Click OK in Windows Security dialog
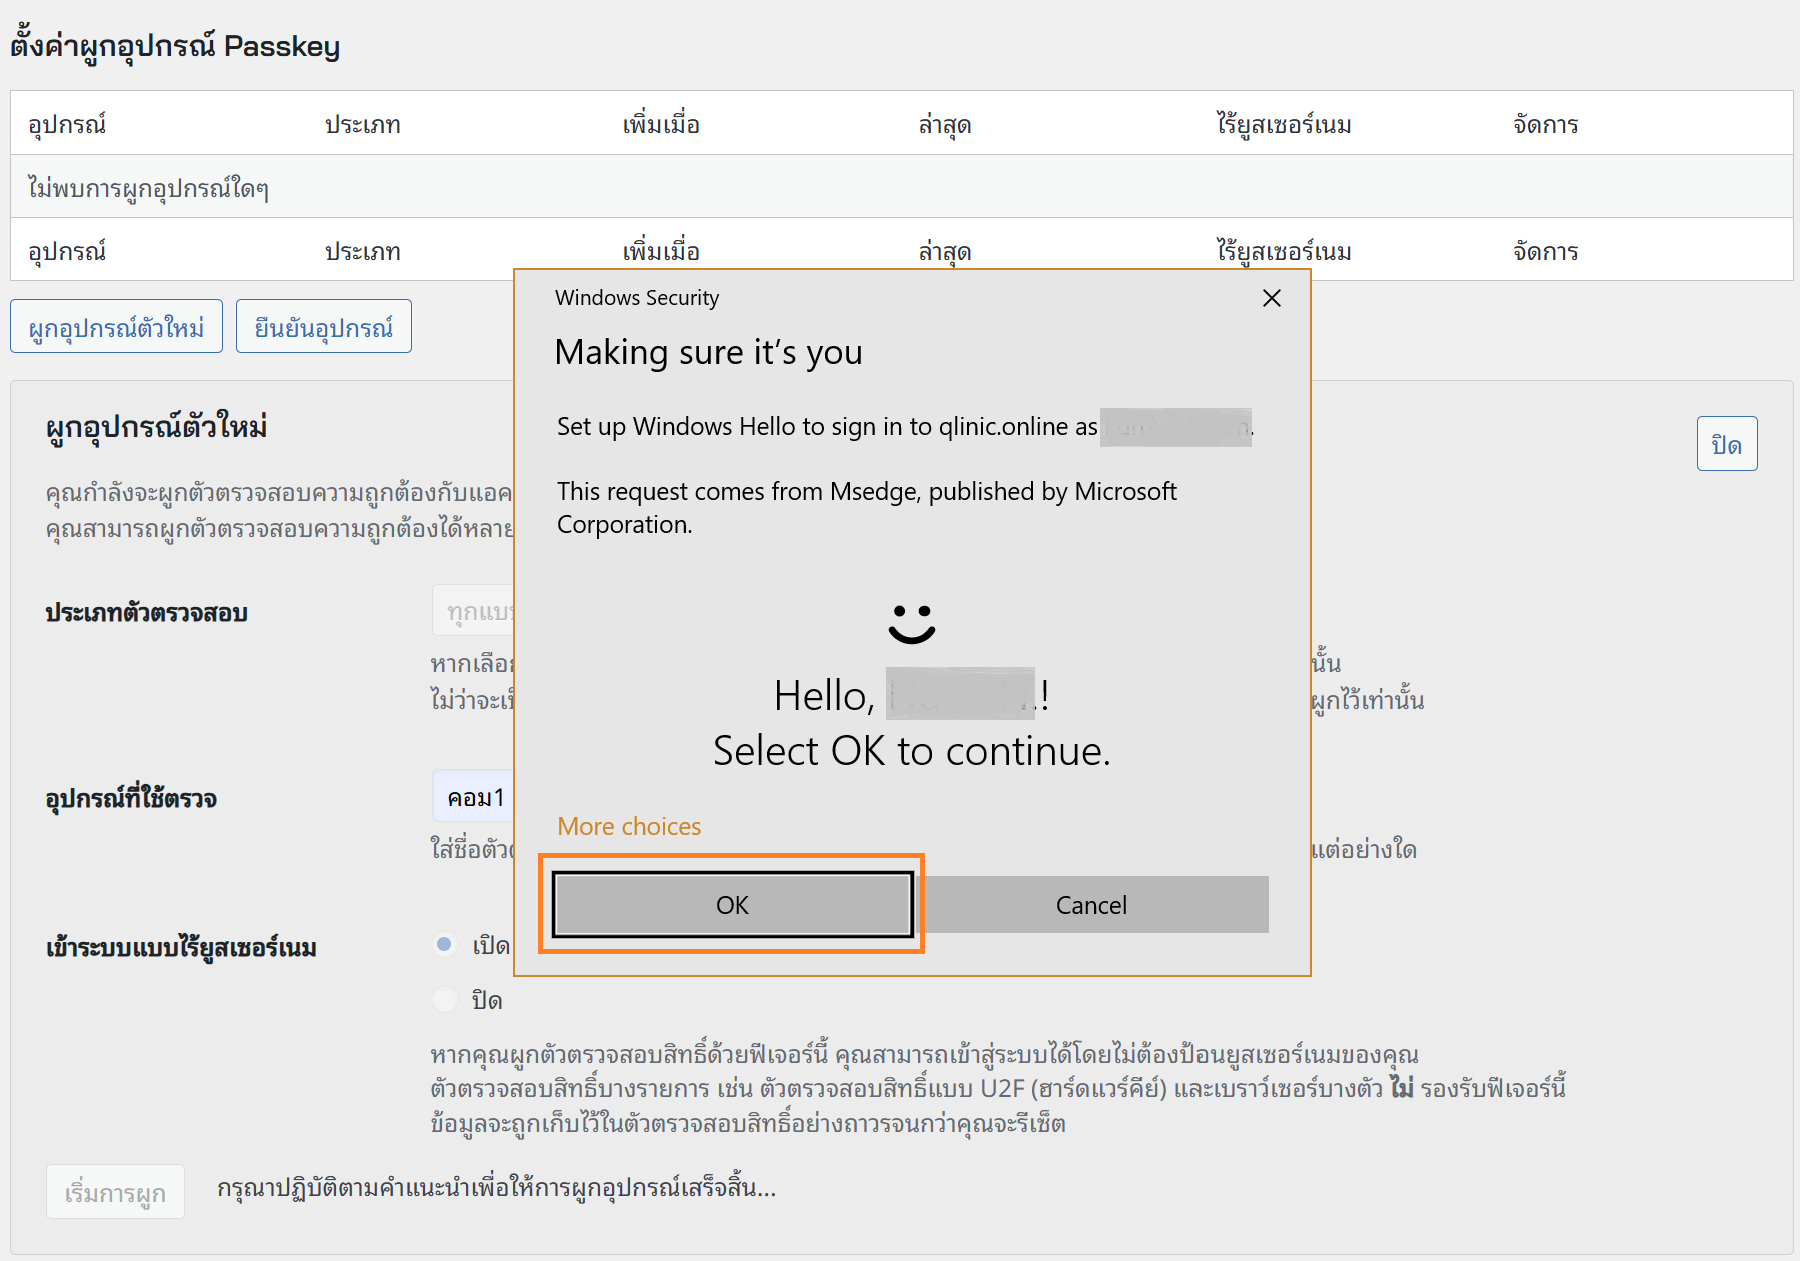The width and height of the screenshot is (1800, 1261). [x=732, y=905]
